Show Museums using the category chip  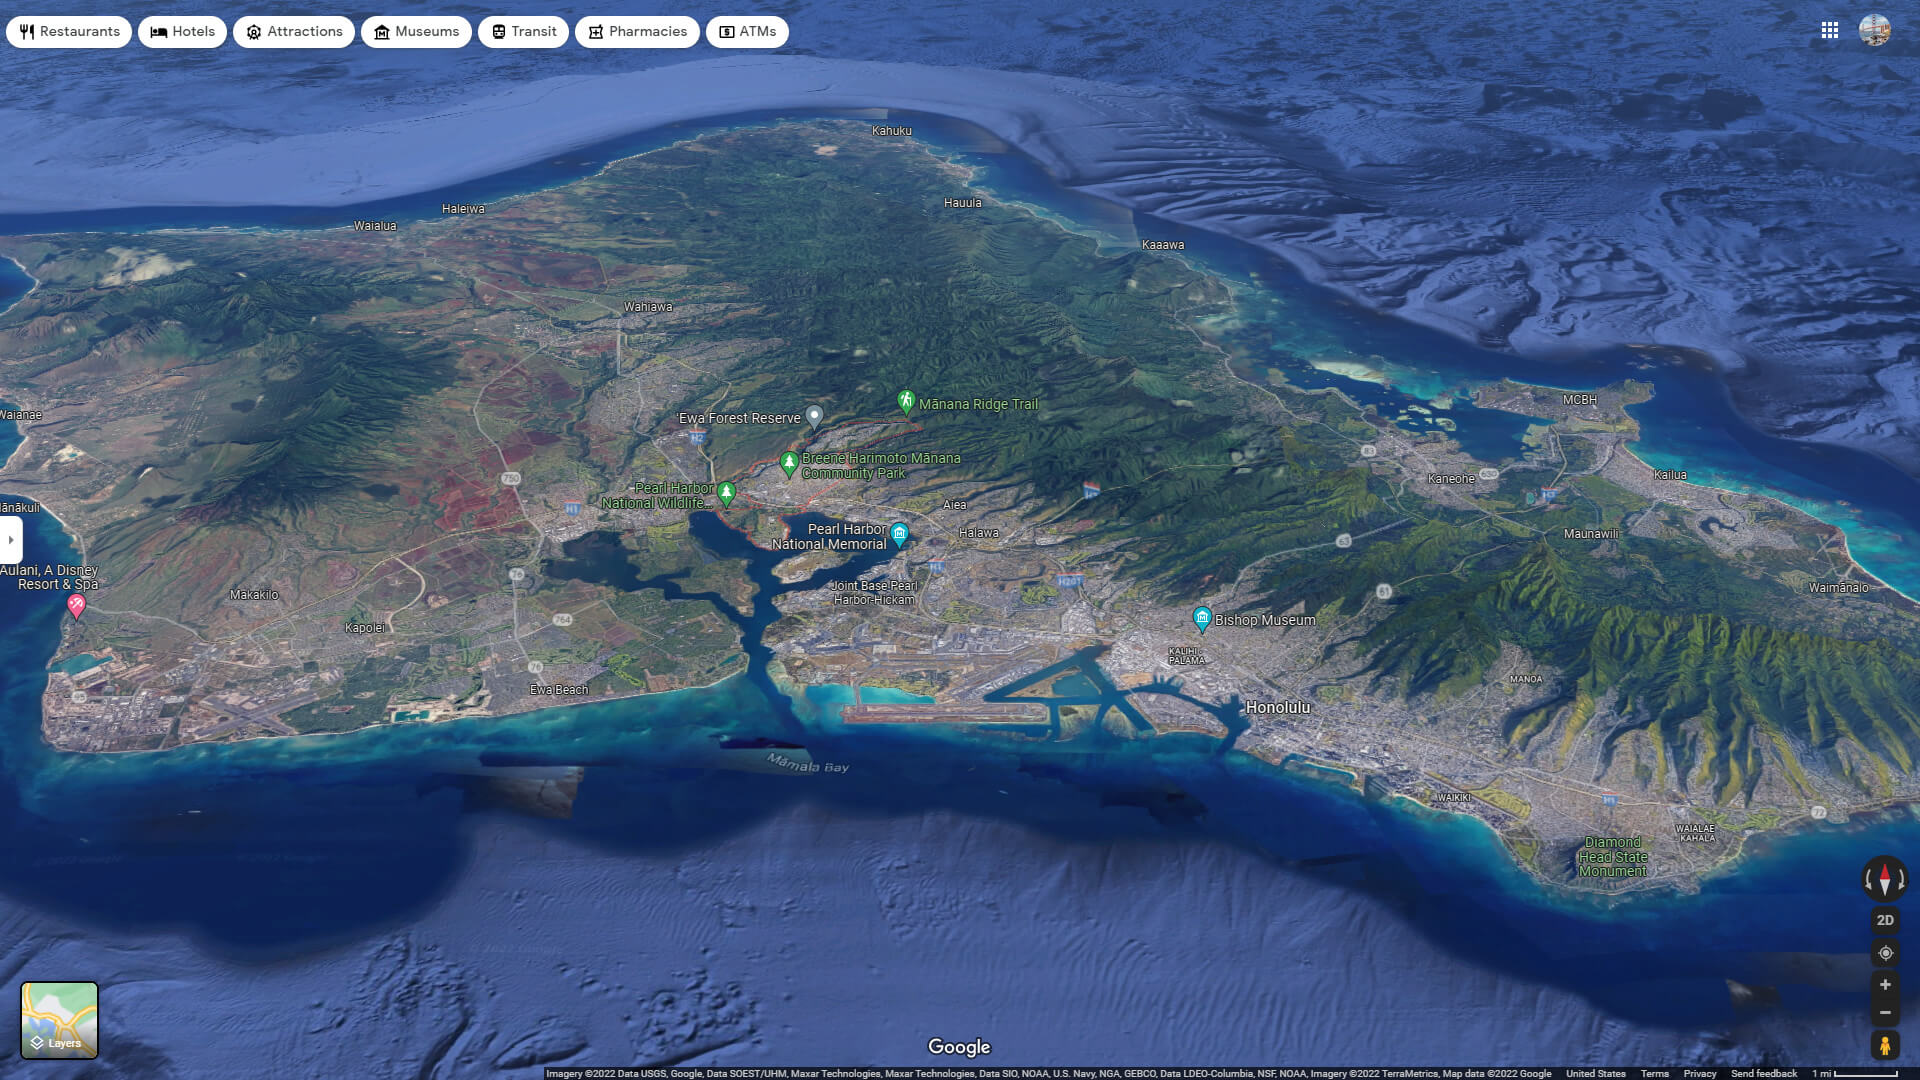click(x=416, y=32)
